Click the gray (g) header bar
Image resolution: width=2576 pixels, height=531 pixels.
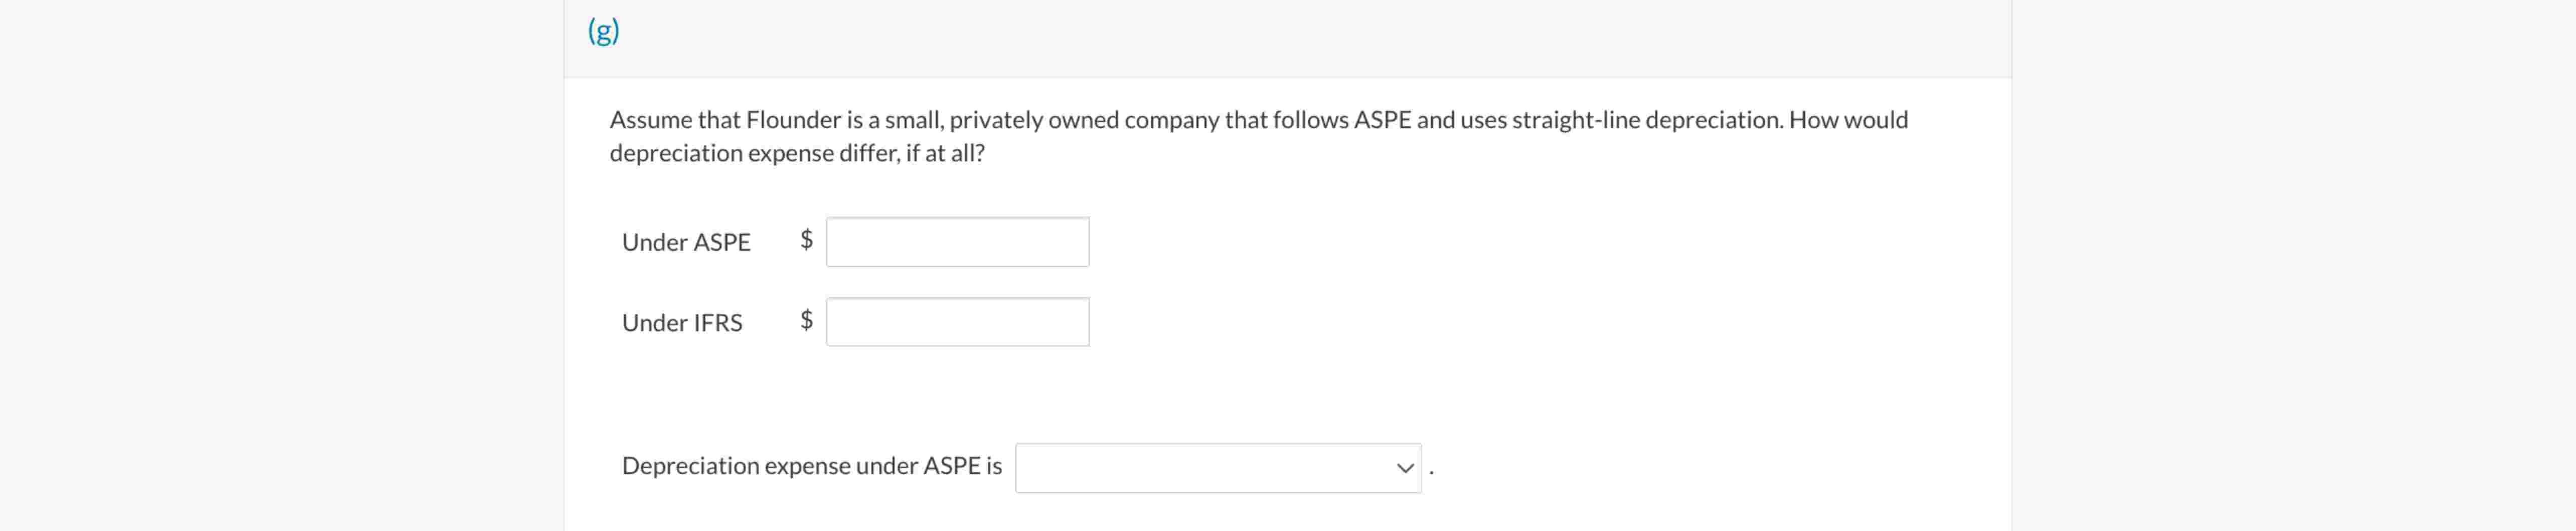(1300, 38)
